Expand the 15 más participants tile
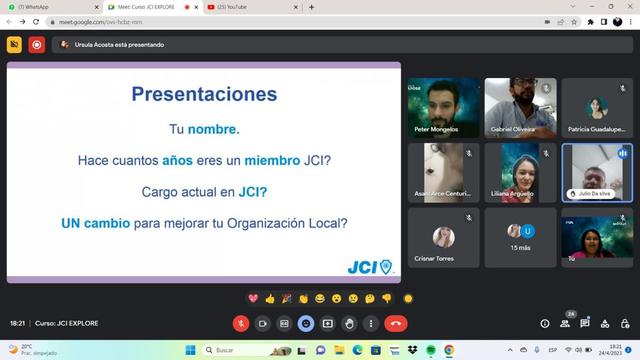 tap(520, 238)
